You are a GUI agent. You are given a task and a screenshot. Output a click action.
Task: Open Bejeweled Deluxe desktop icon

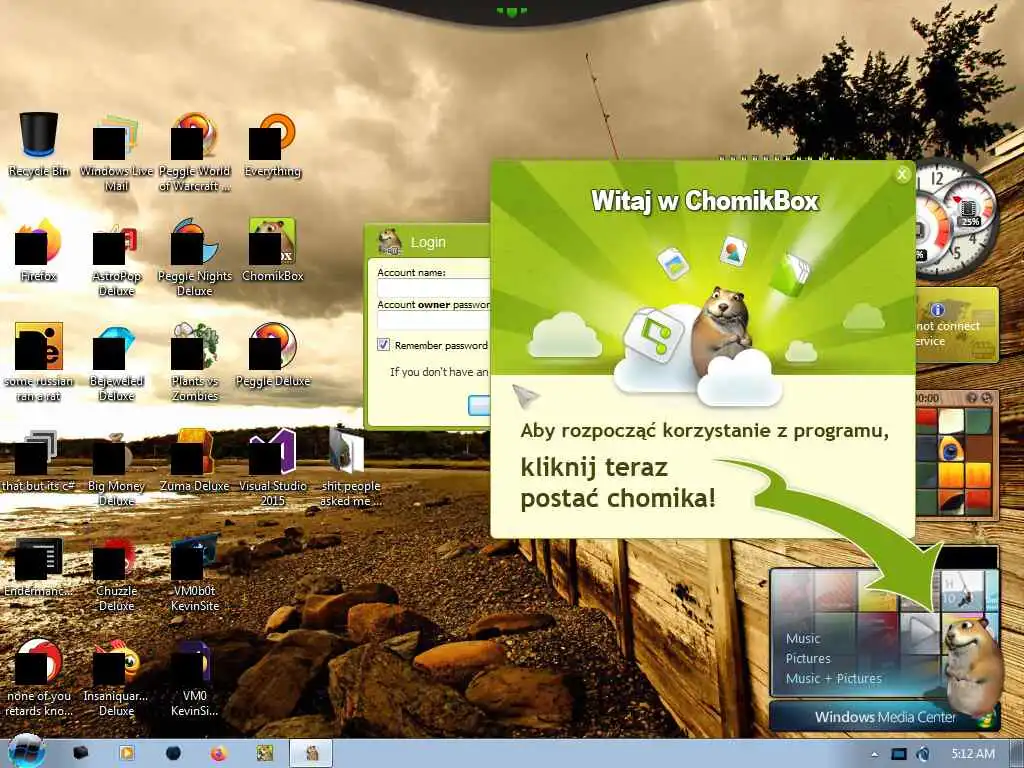click(116, 362)
